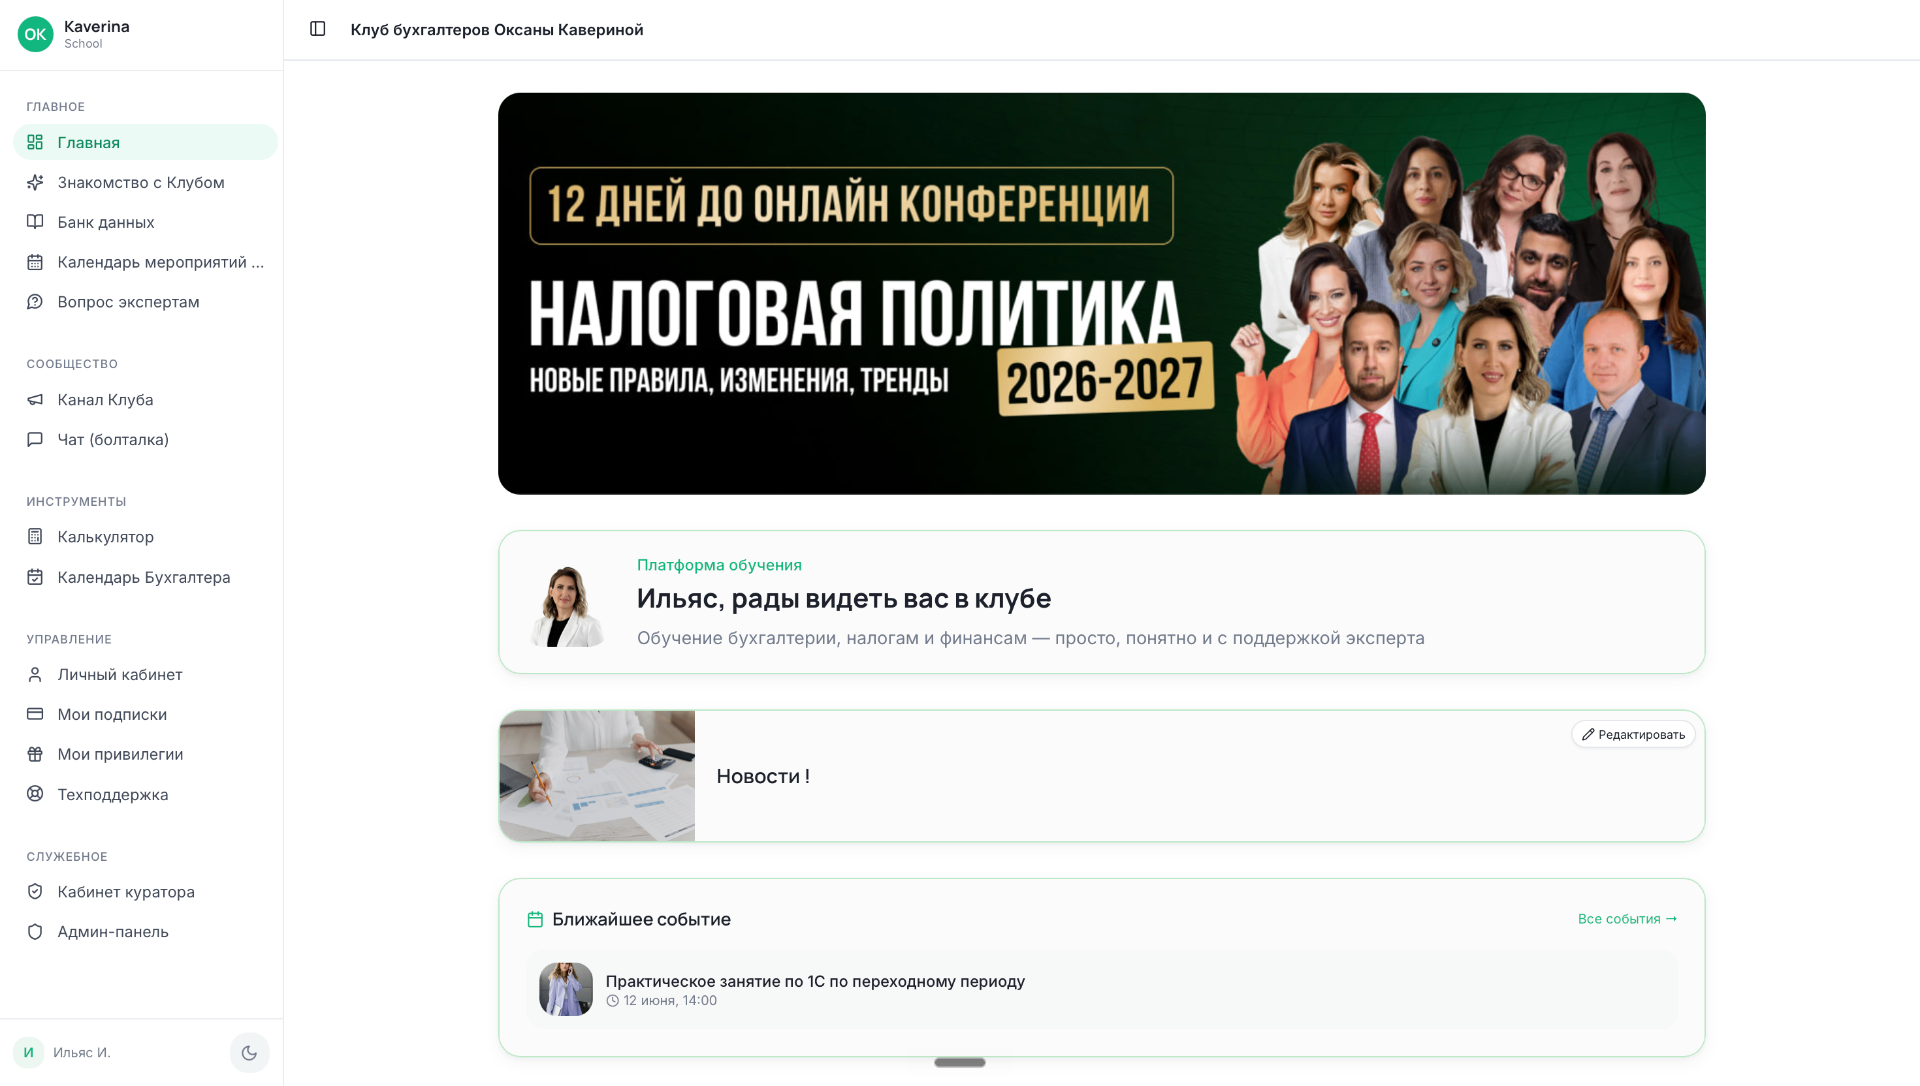View Мои привилегии

[x=145, y=754]
